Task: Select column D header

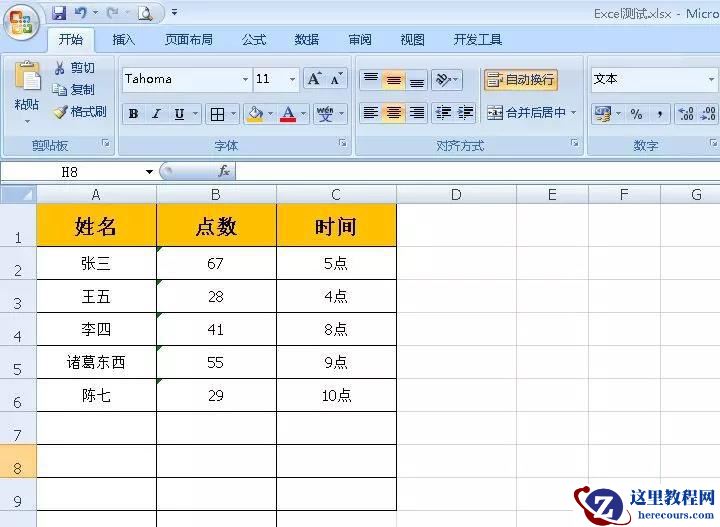Action: (456, 195)
